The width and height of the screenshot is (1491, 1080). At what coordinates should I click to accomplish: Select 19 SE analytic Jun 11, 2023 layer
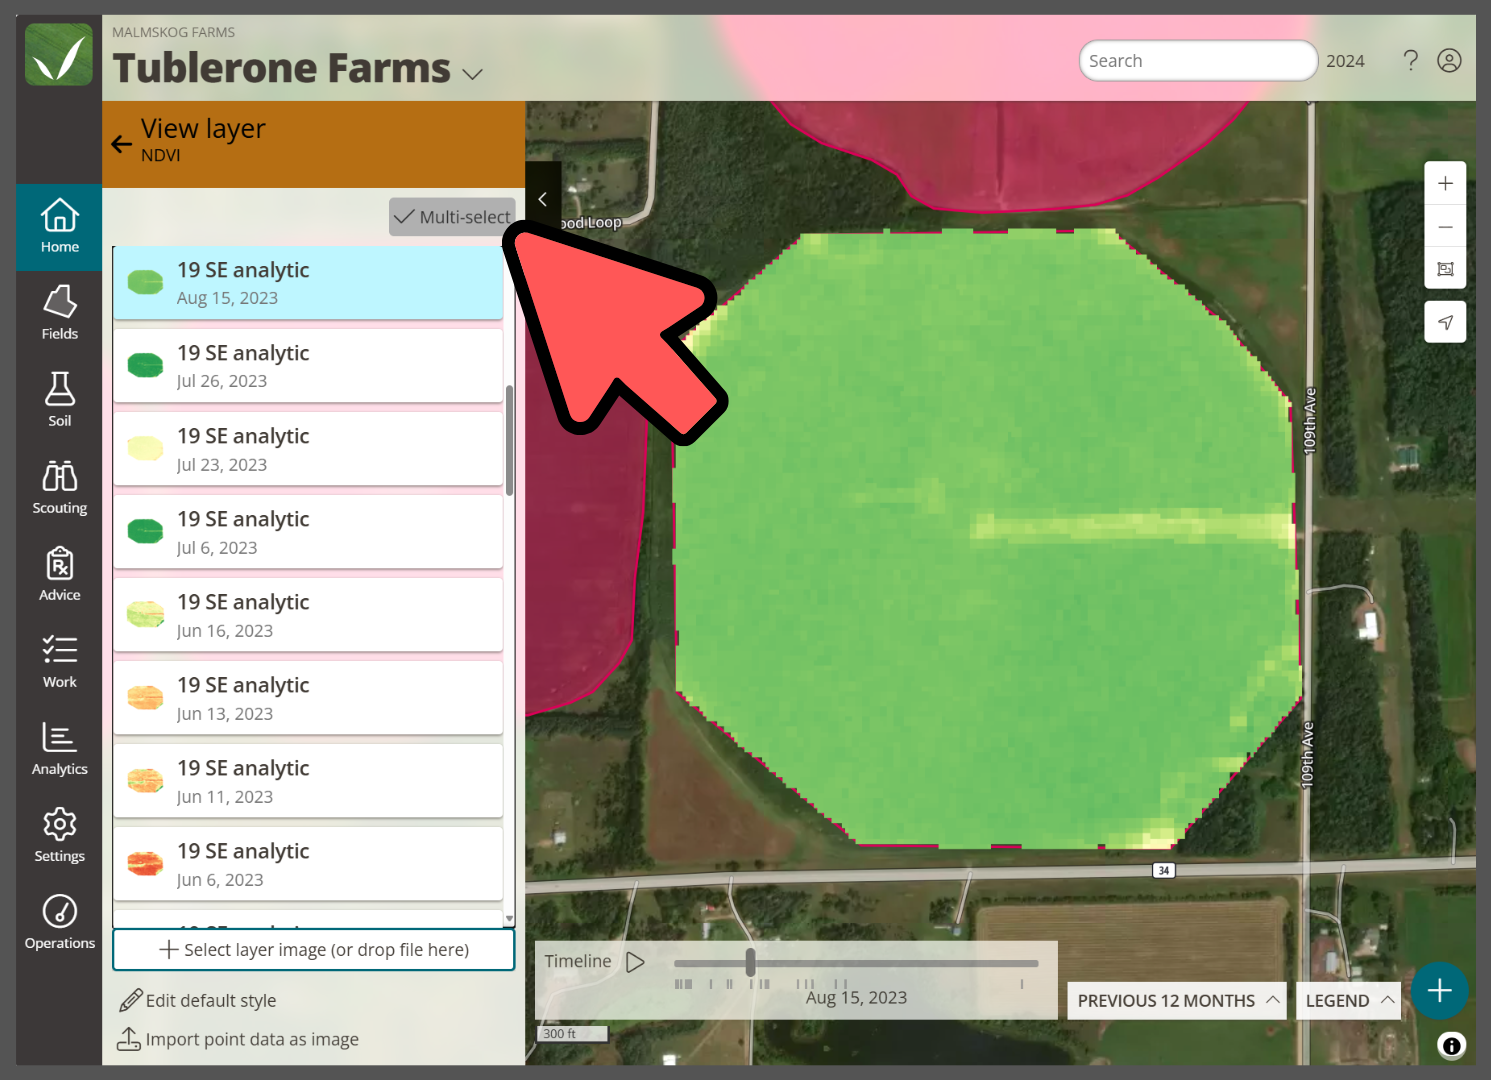click(x=308, y=781)
